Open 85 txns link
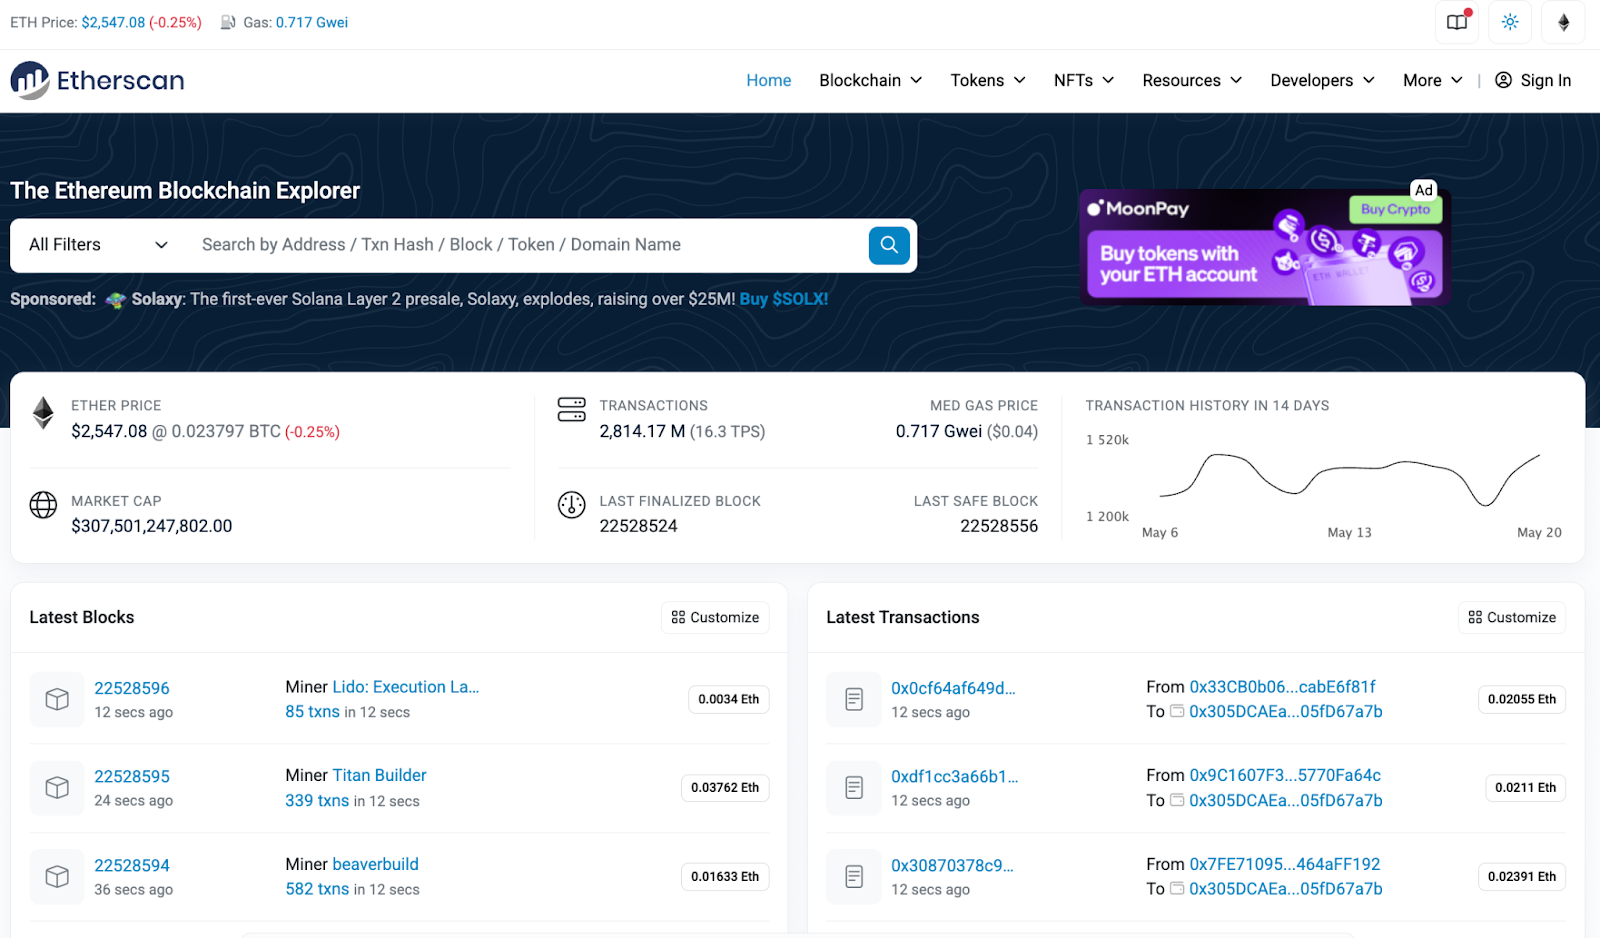Screen dimensions: 1600x938 pyautogui.click(x=312, y=712)
